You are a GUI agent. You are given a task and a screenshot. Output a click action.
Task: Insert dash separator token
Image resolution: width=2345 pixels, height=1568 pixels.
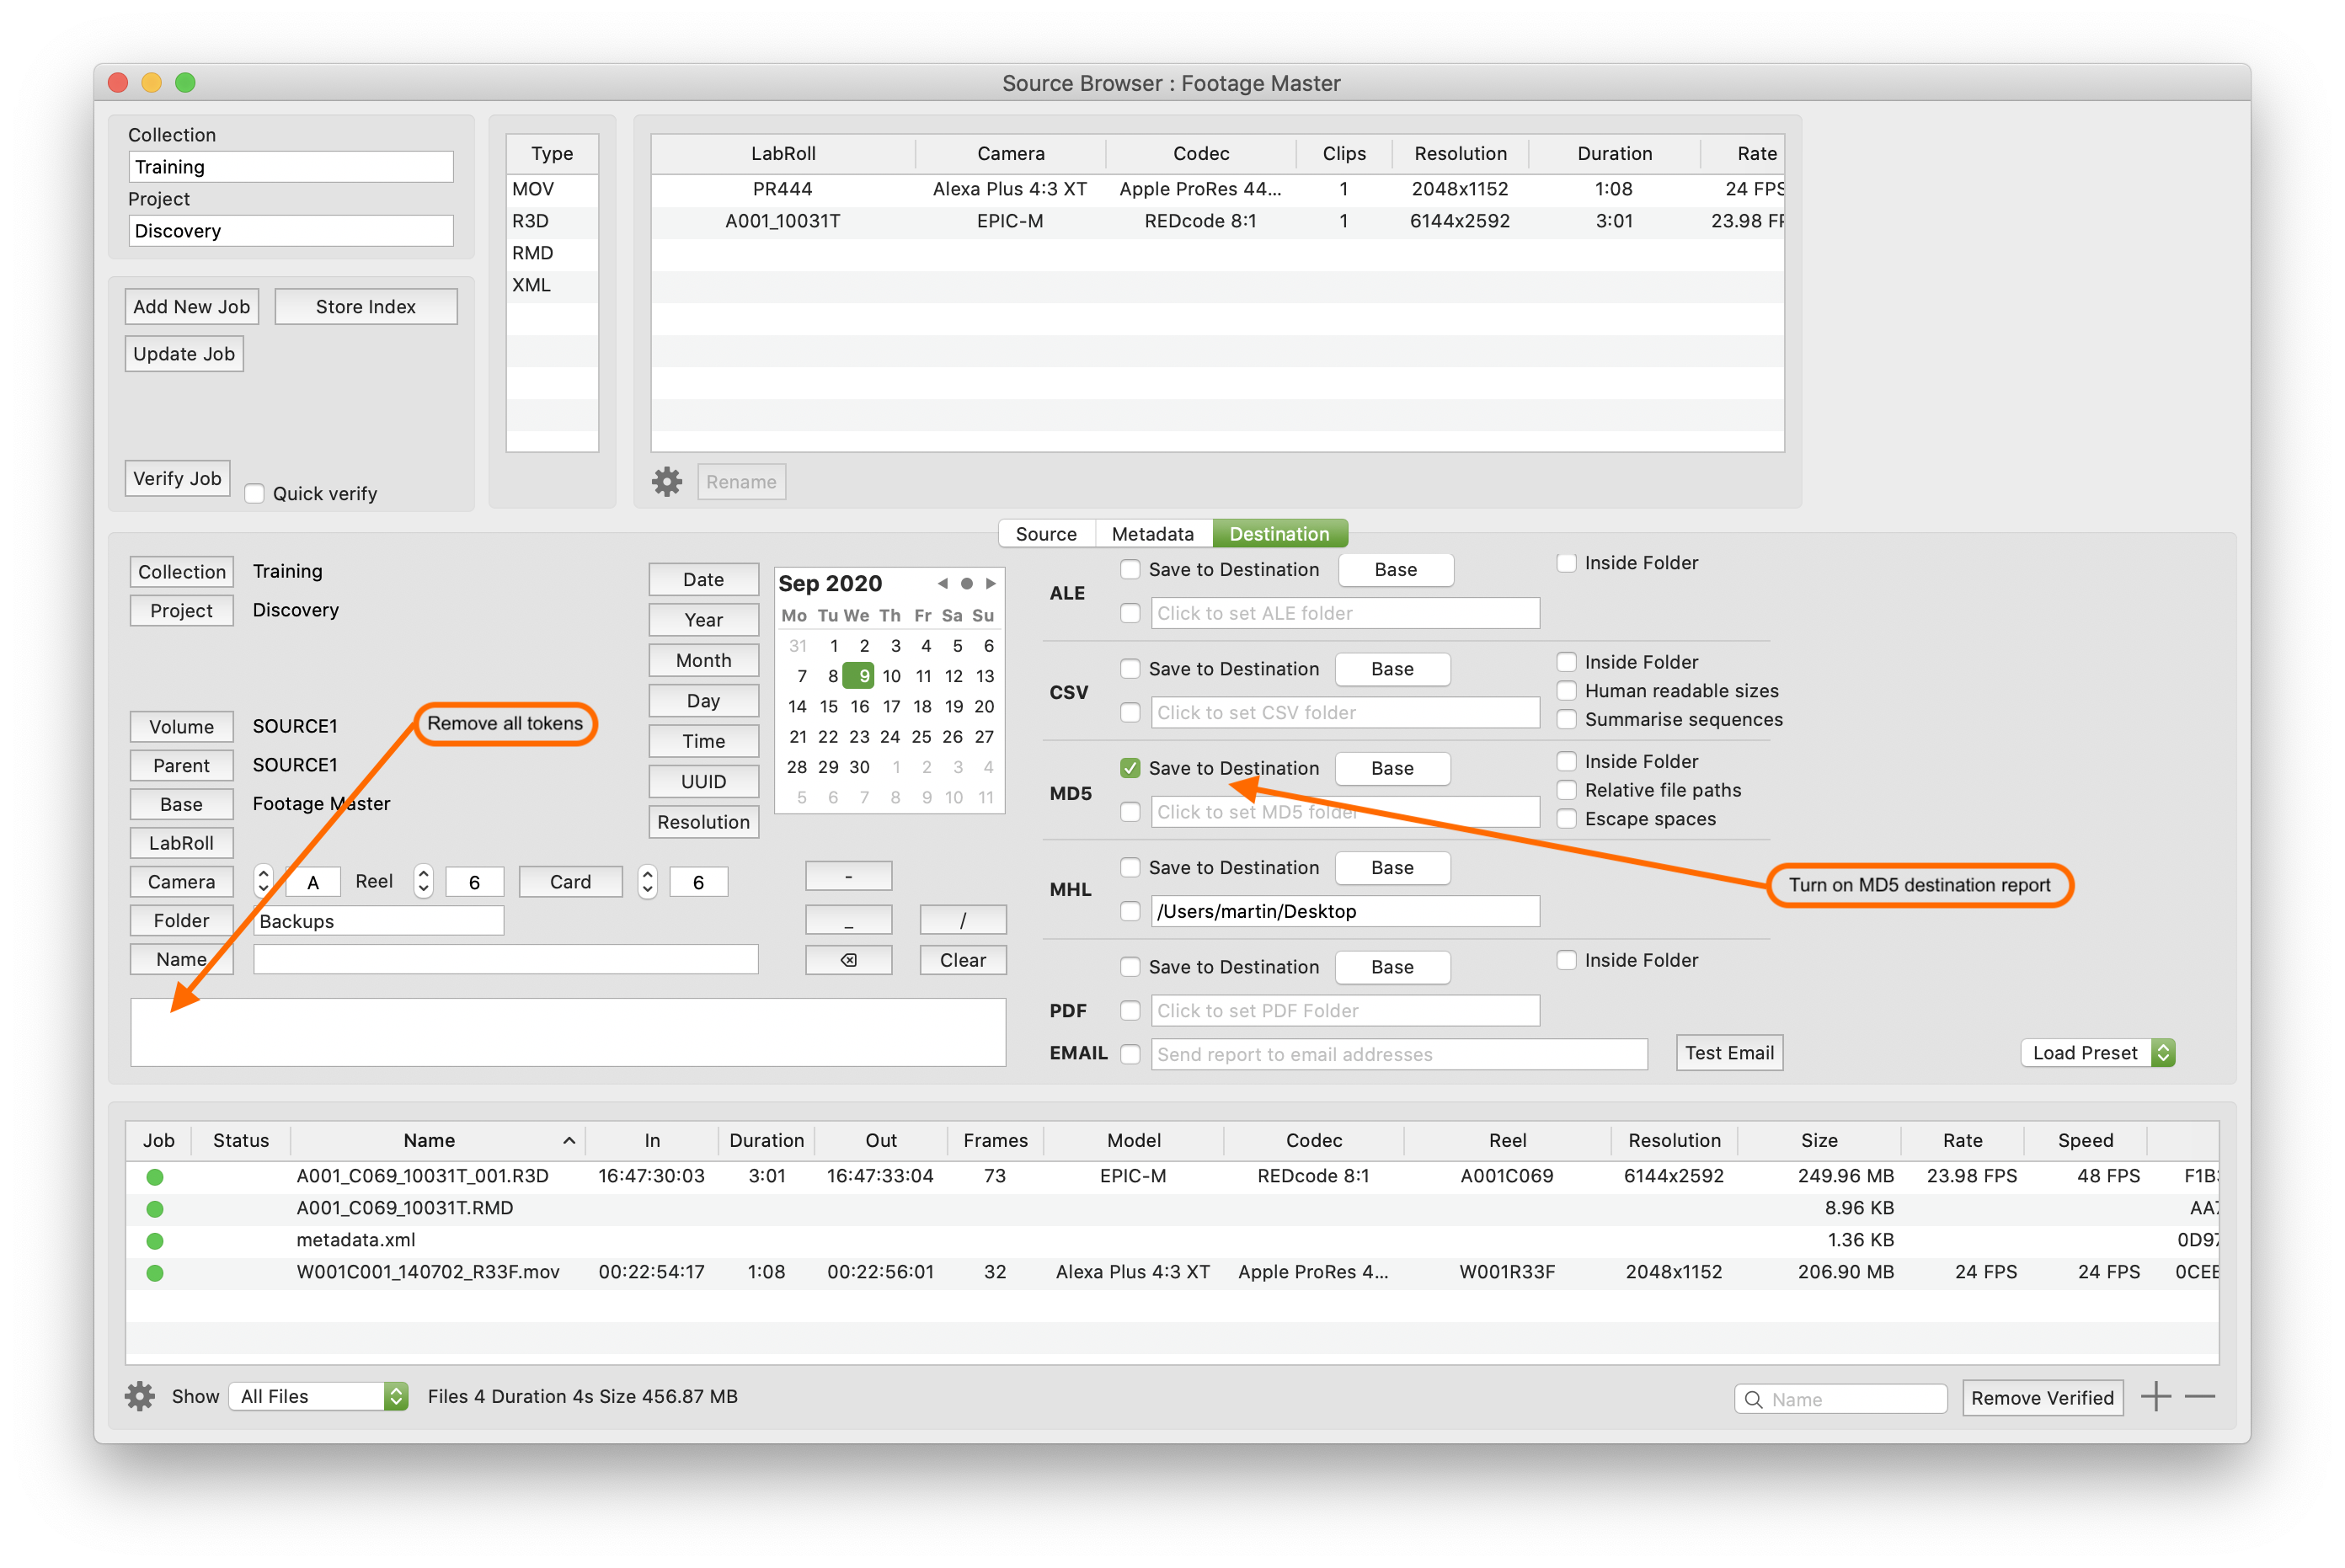[x=848, y=877]
